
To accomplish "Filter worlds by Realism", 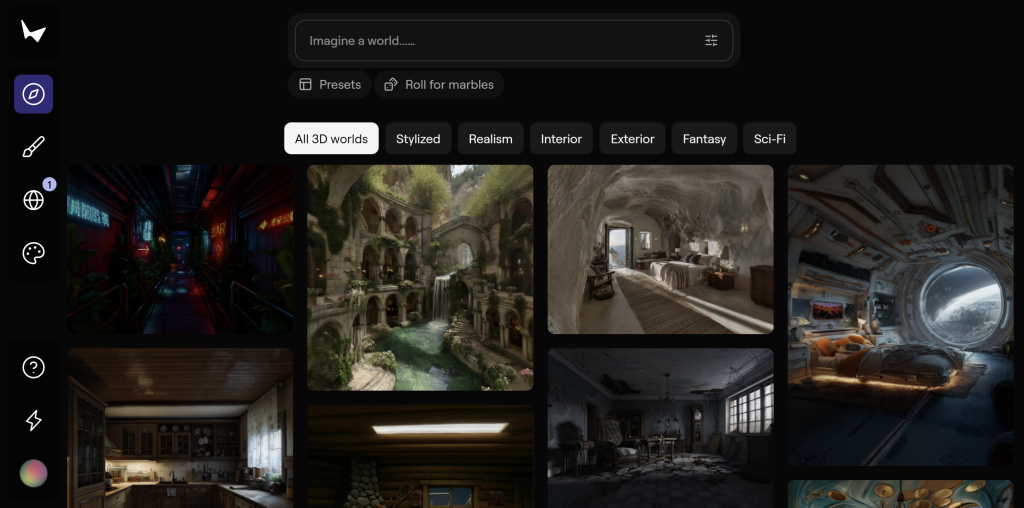I will pyautogui.click(x=490, y=139).
